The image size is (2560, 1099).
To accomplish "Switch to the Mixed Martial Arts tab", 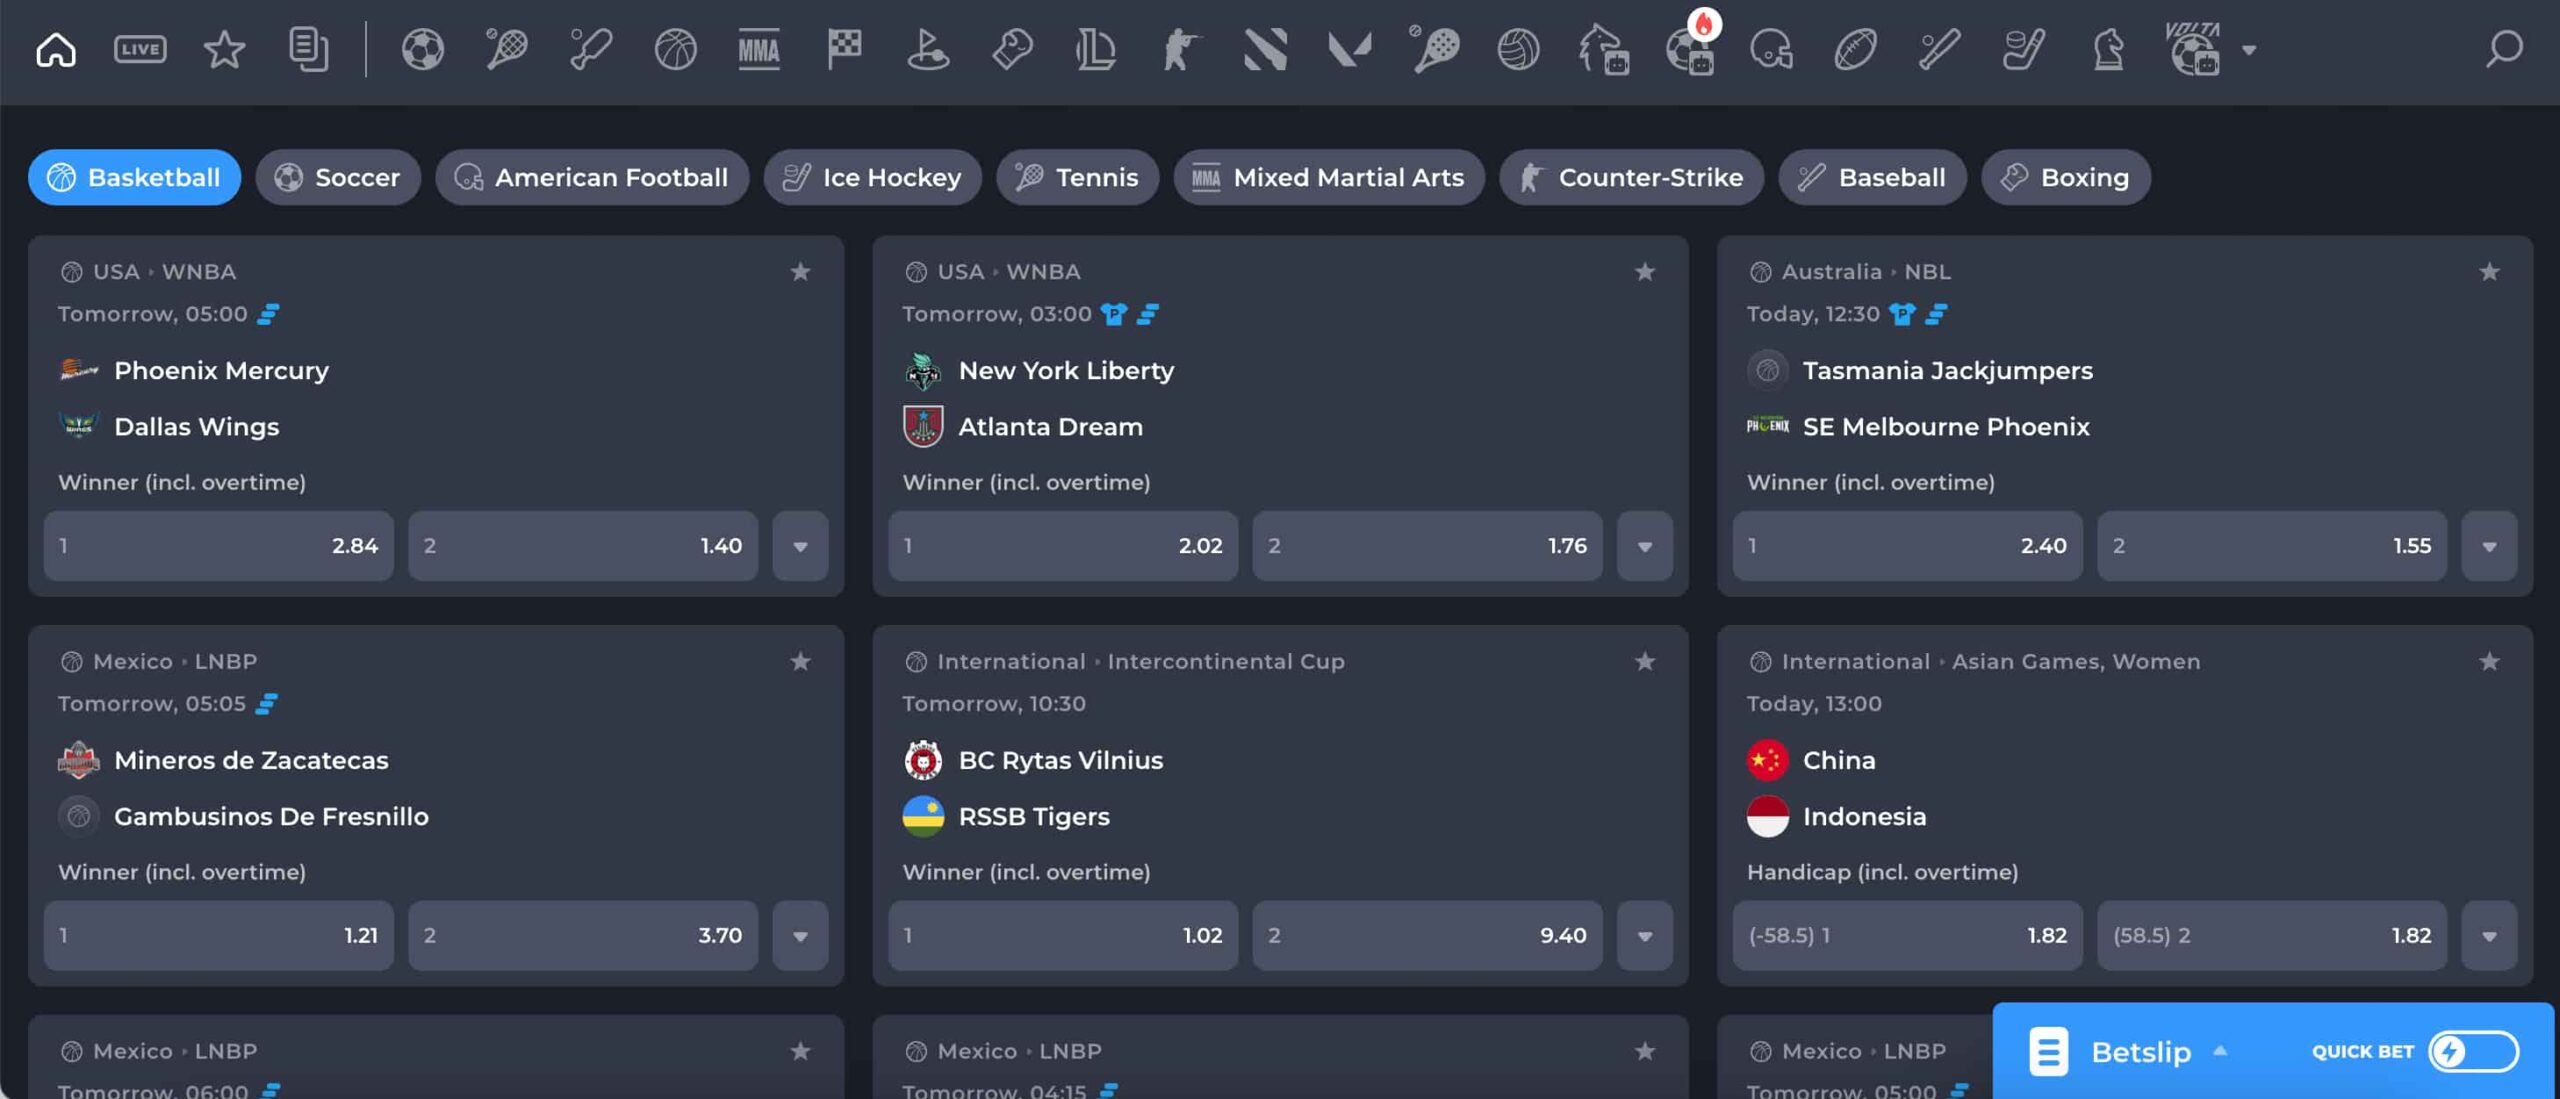I will click(x=1329, y=177).
